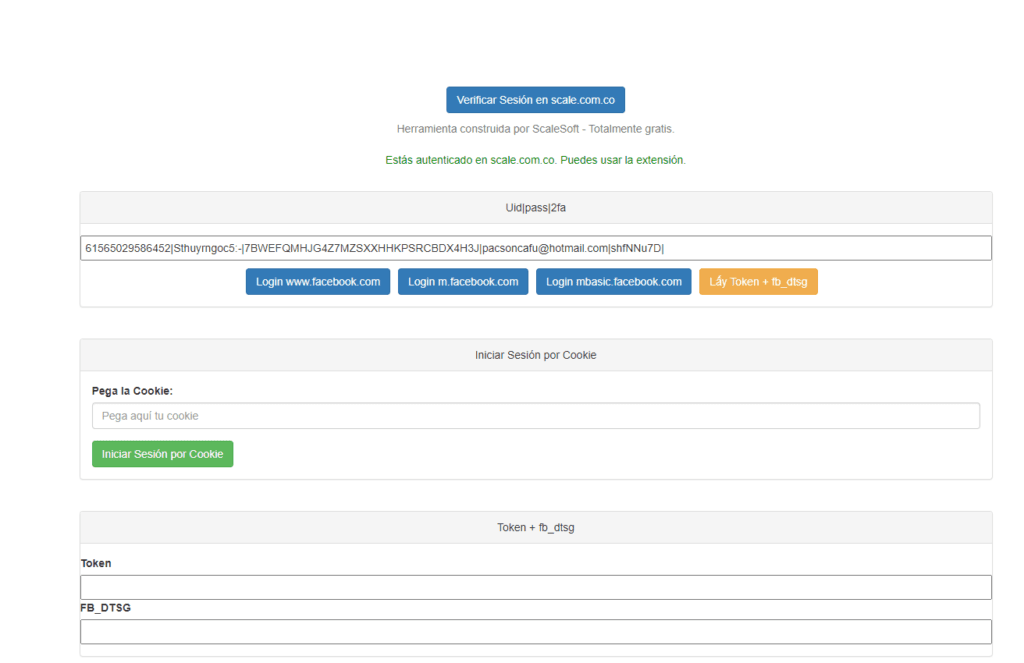This screenshot has height=663, width=1024.
Task: Select the Login mbasic.facebook.com button
Action: coord(614,282)
